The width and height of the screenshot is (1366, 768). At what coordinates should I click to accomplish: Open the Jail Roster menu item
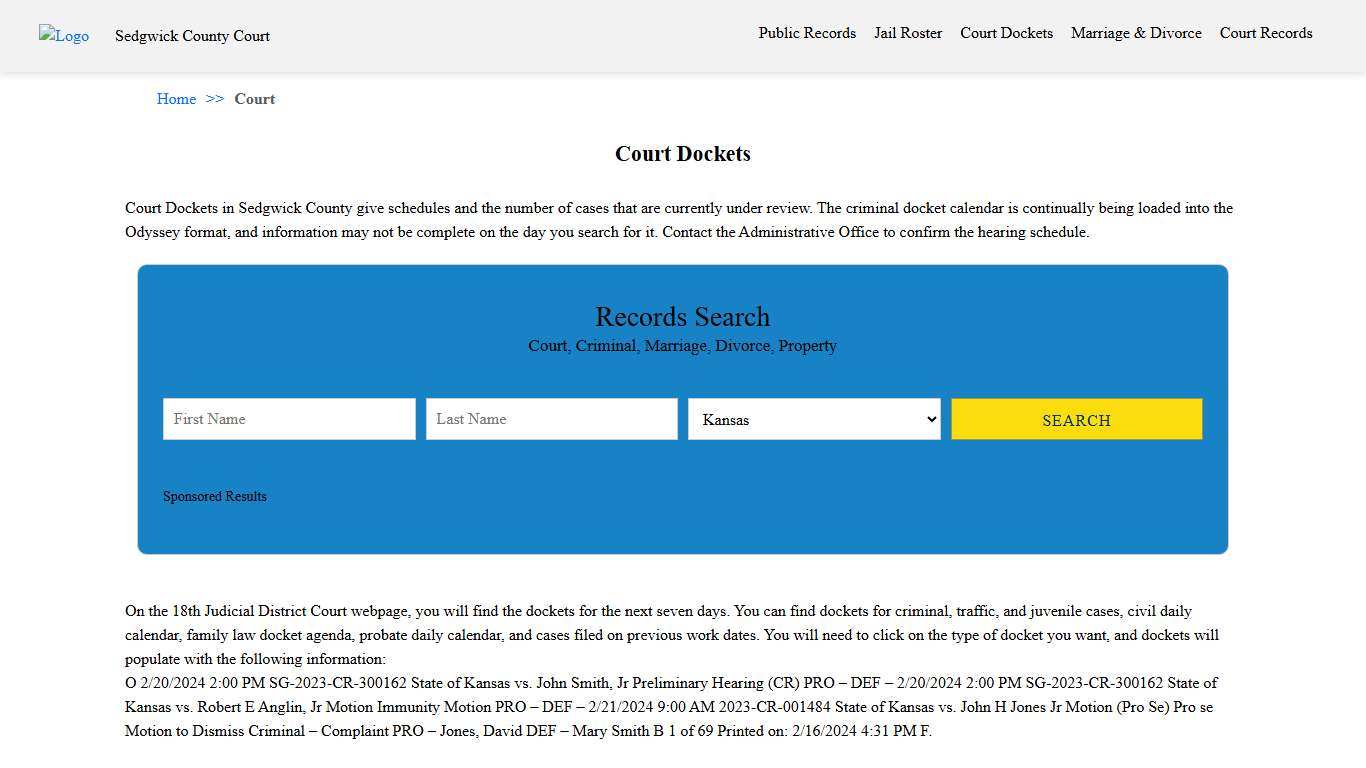[x=907, y=33]
